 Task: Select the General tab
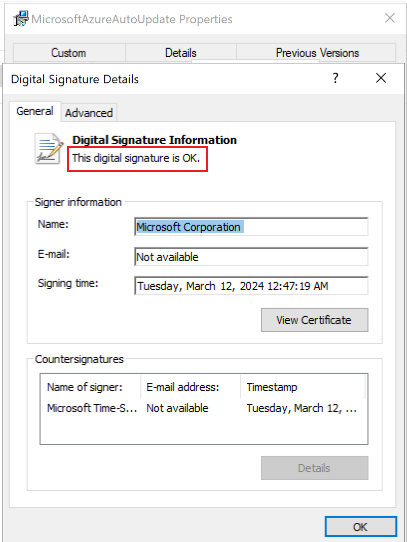[35, 111]
